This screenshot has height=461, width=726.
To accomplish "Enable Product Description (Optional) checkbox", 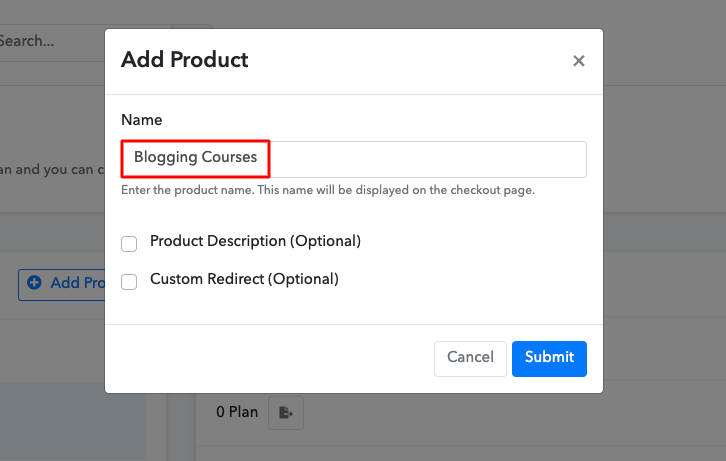I will pyautogui.click(x=129, y=243).
